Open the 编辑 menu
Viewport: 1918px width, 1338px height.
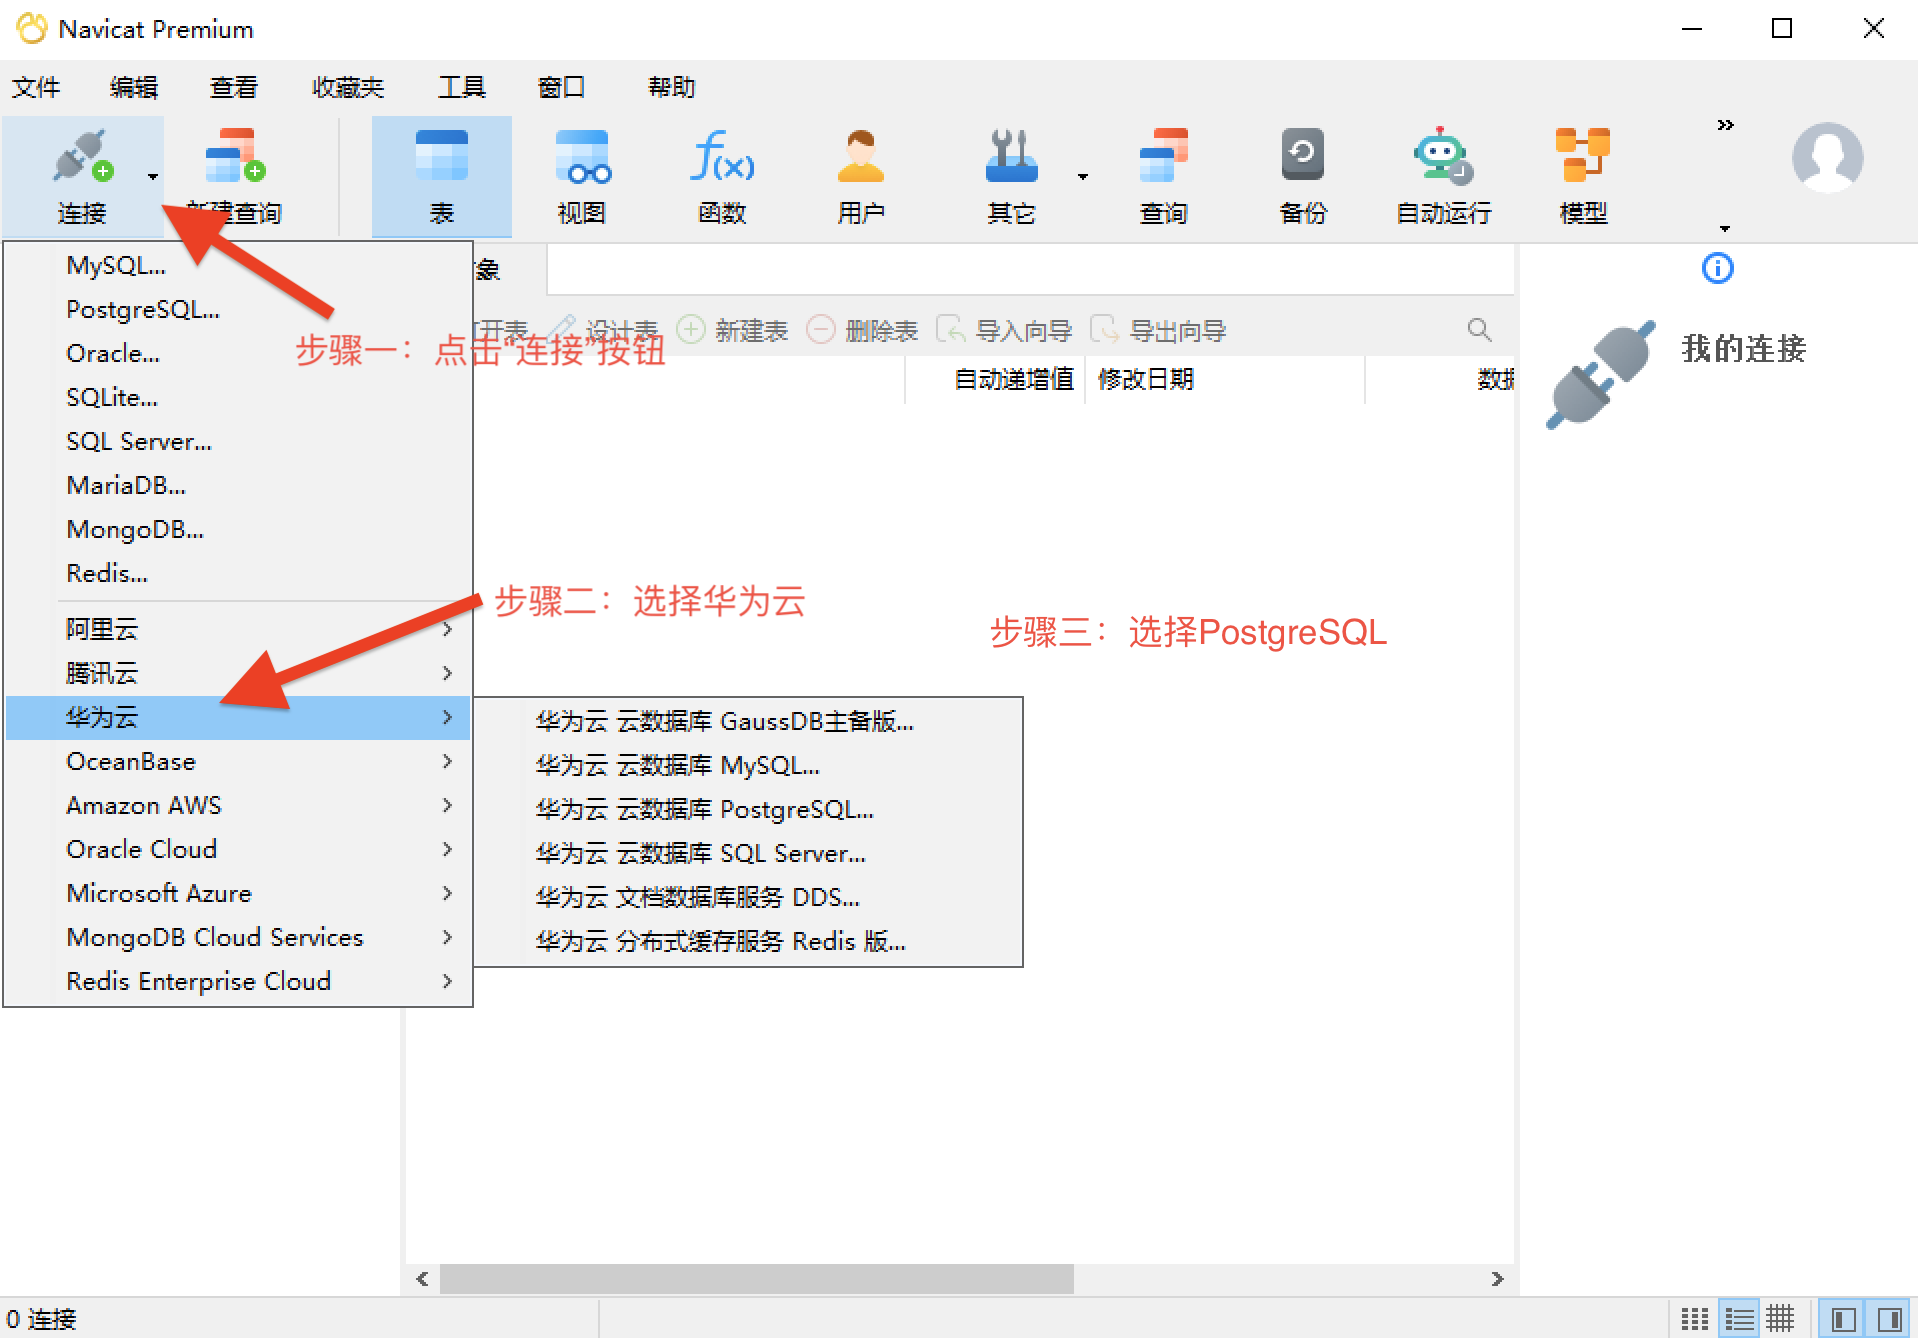(x=134, y=87)
